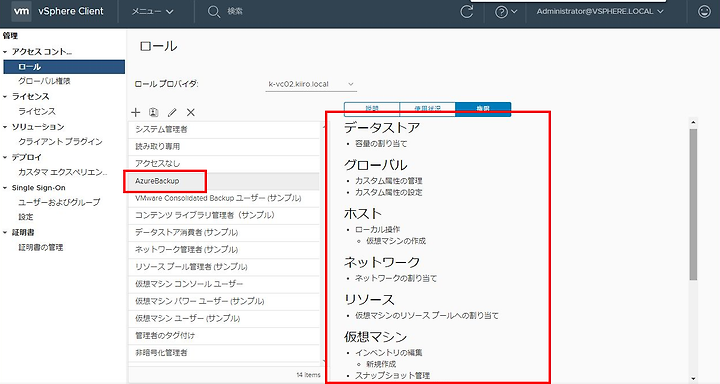This screenshot has height=384, width=720.
Task: Click ネットワークの割り当て privilege text
Action: 396,278
